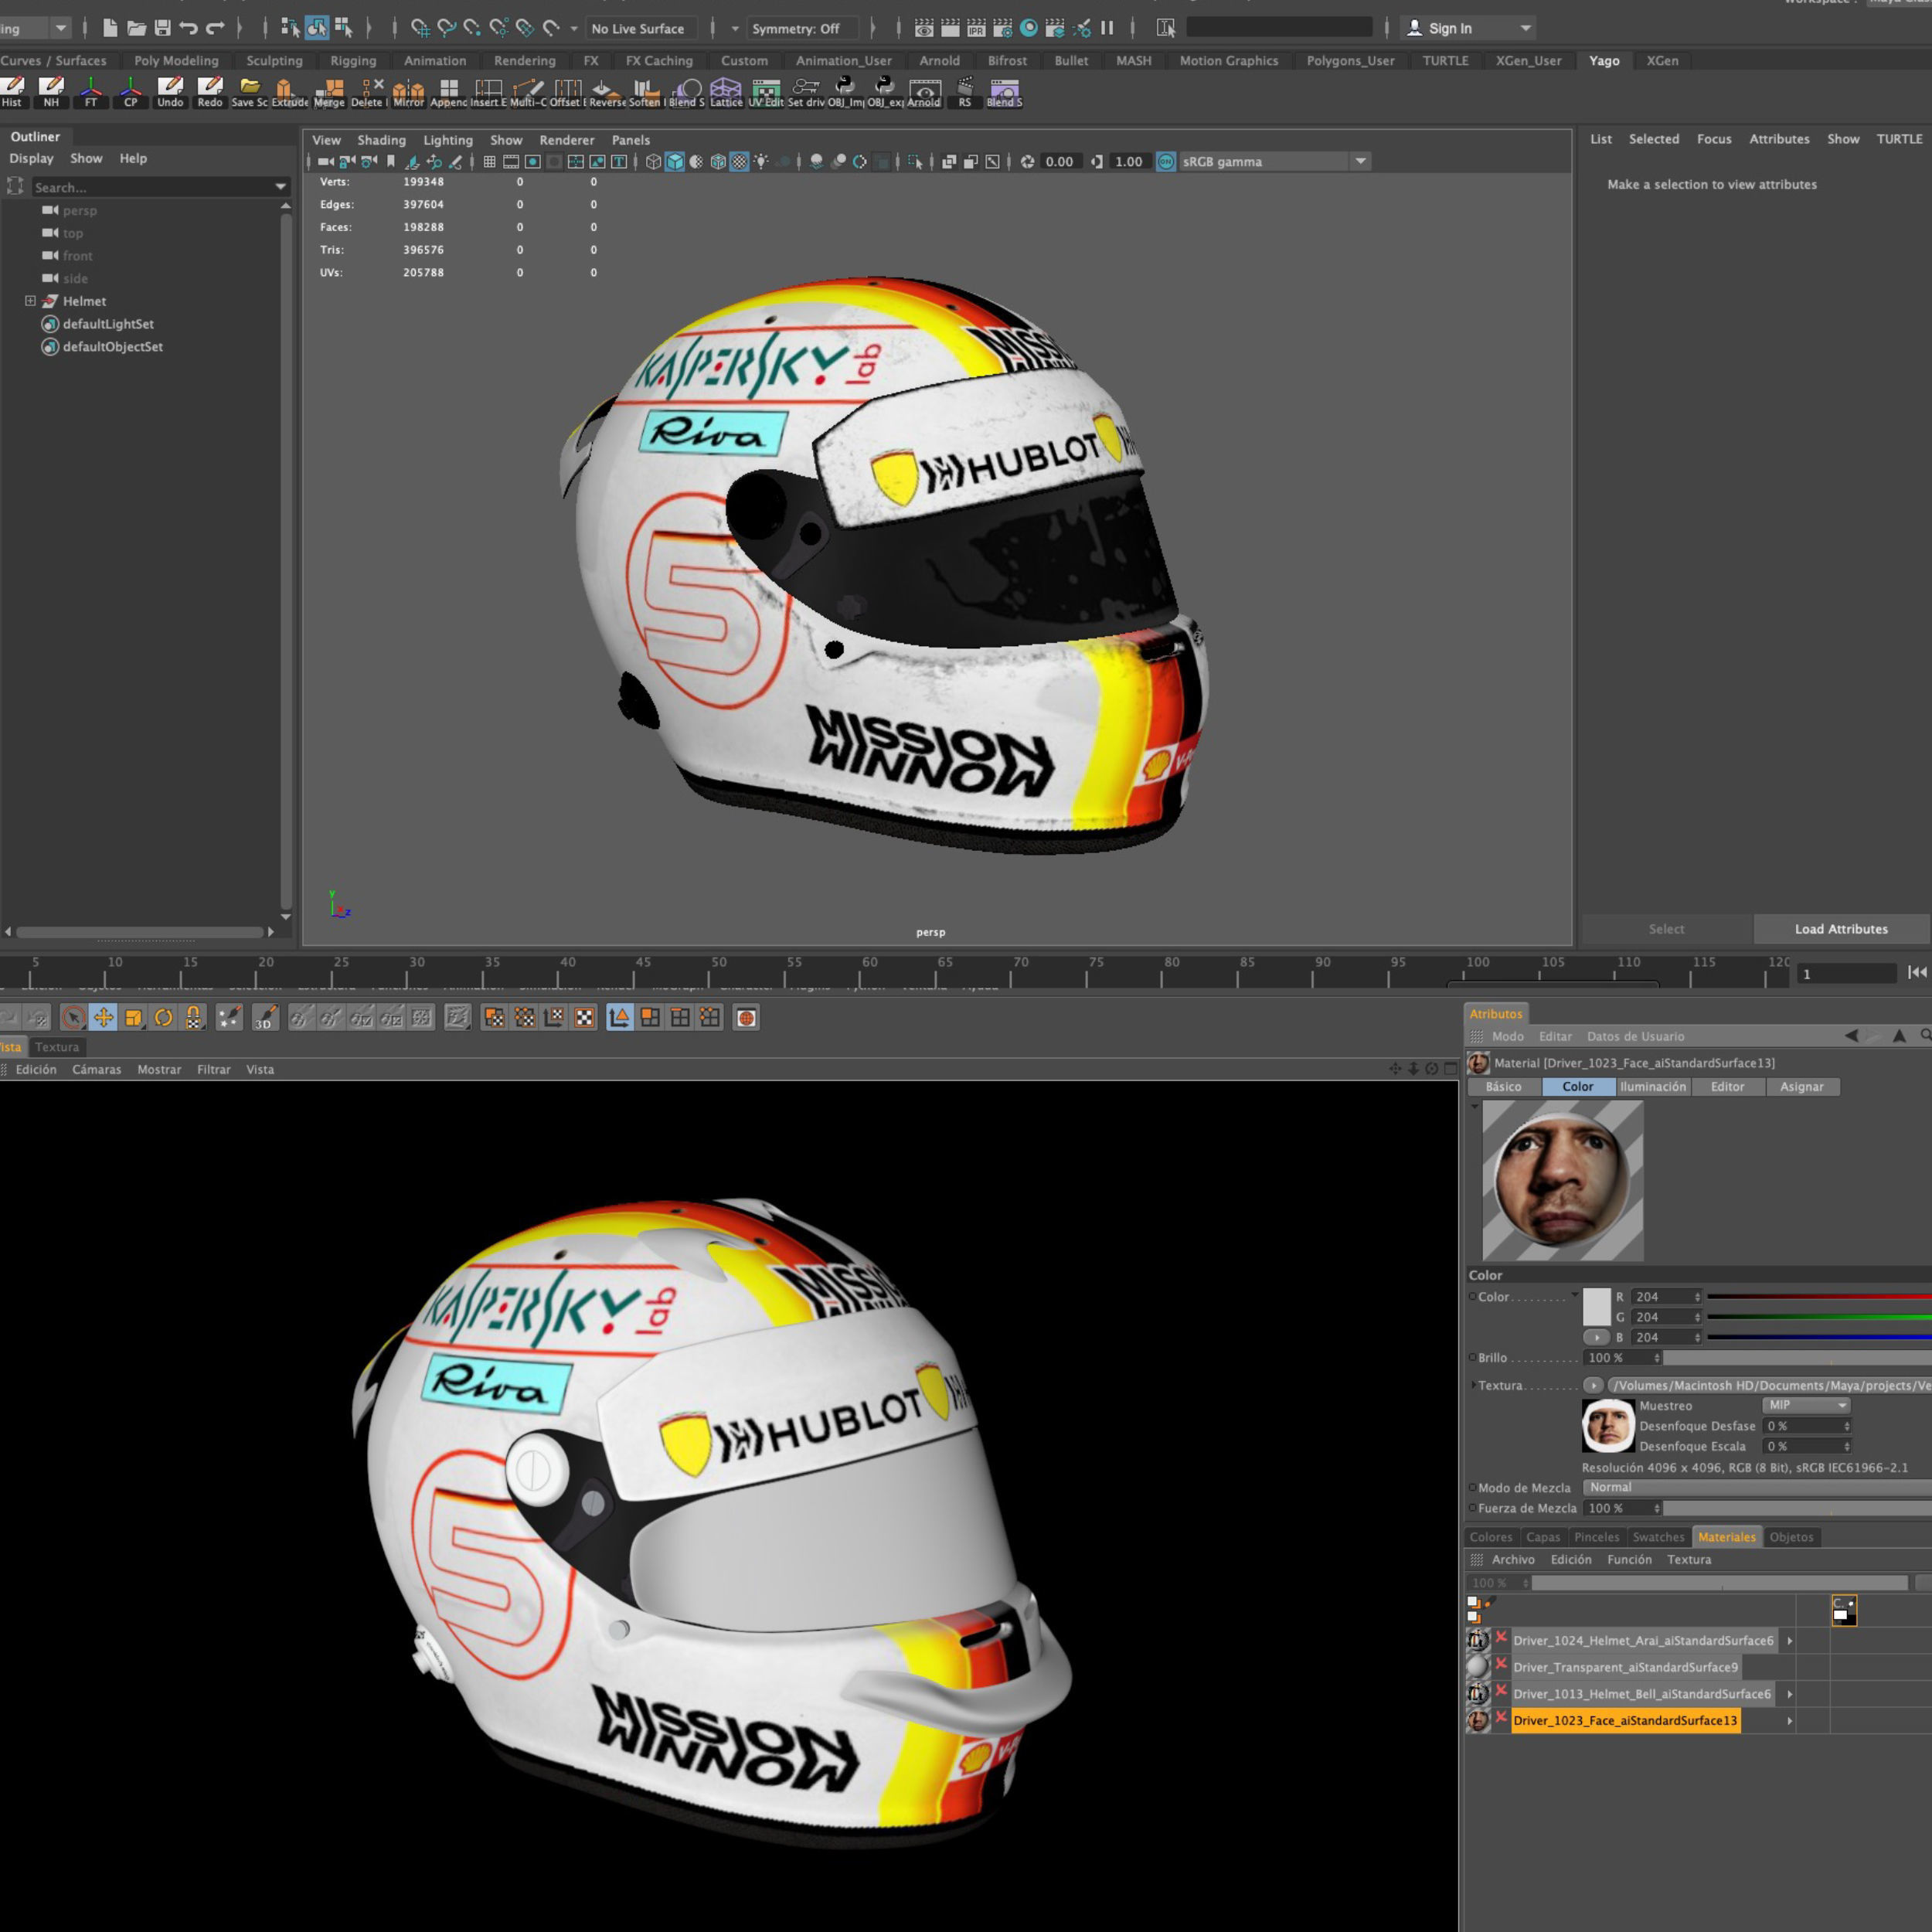Switch to the Iluminación material tab
Screen dimensions: 1932x1932
(x=1652, y=1087)
